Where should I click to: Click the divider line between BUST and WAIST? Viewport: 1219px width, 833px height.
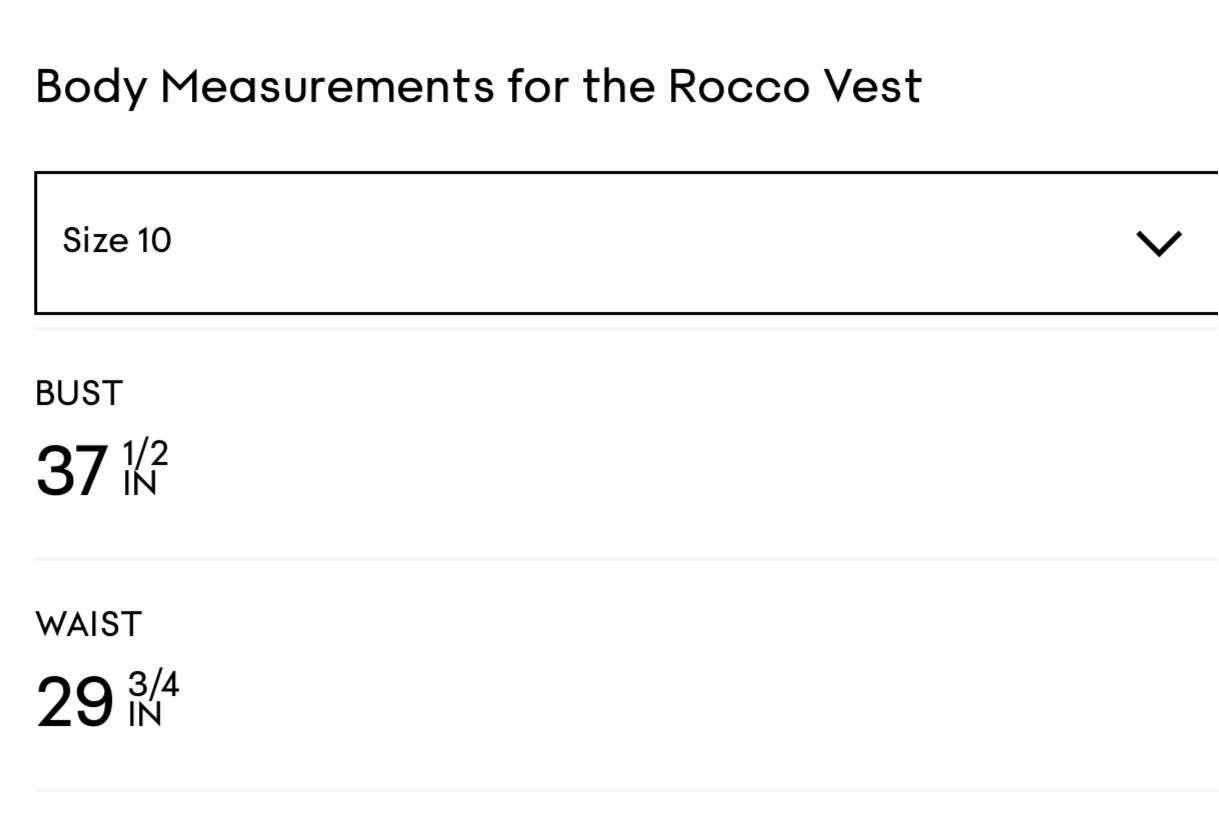coord(600,557)
